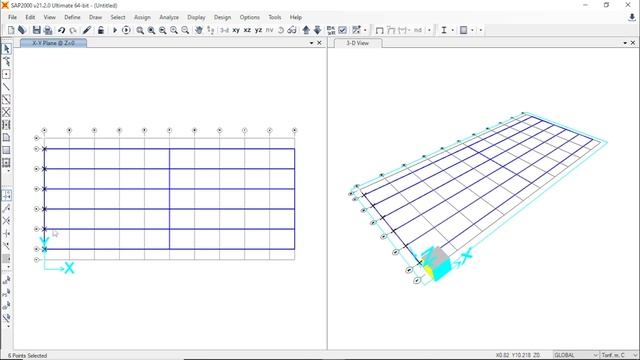The width and height of the screenshot is (640, 360).
Task: Open the Help menu
Action: pyautogui.click(x=296, y=17)
